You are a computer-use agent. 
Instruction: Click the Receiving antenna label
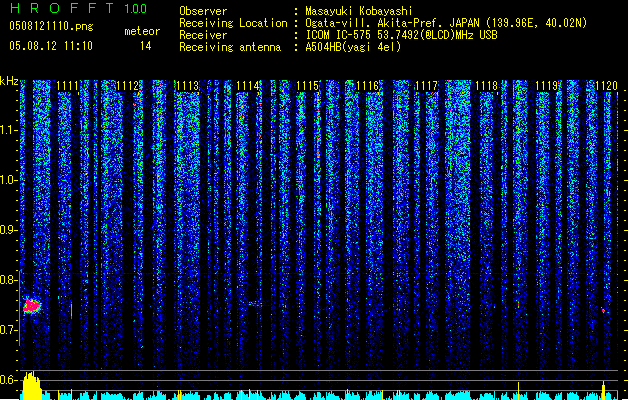230,47
